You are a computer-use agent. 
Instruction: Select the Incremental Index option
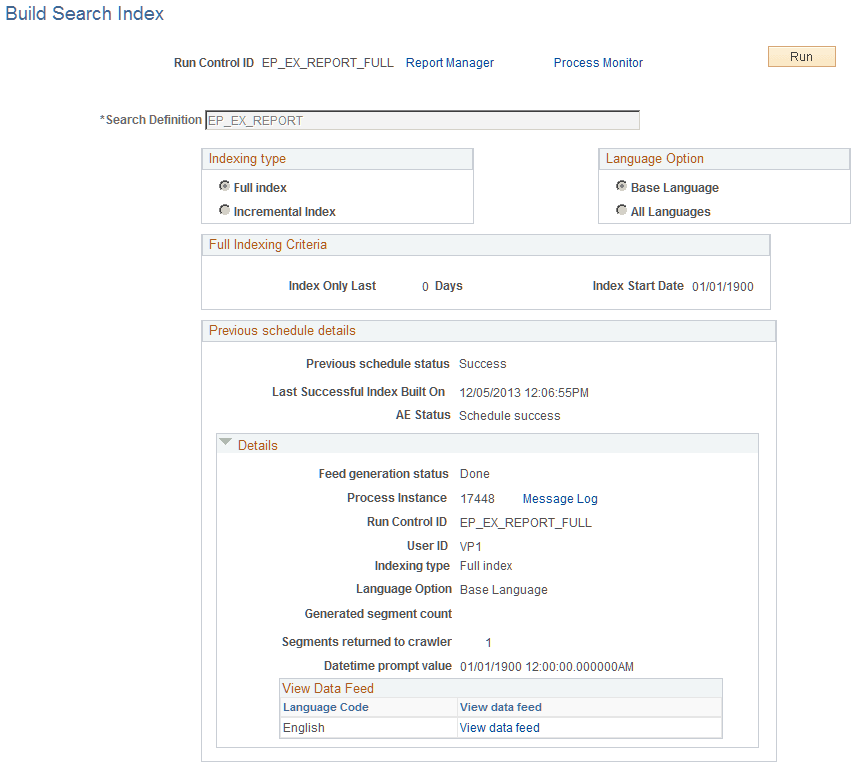[x=225, y=208]
